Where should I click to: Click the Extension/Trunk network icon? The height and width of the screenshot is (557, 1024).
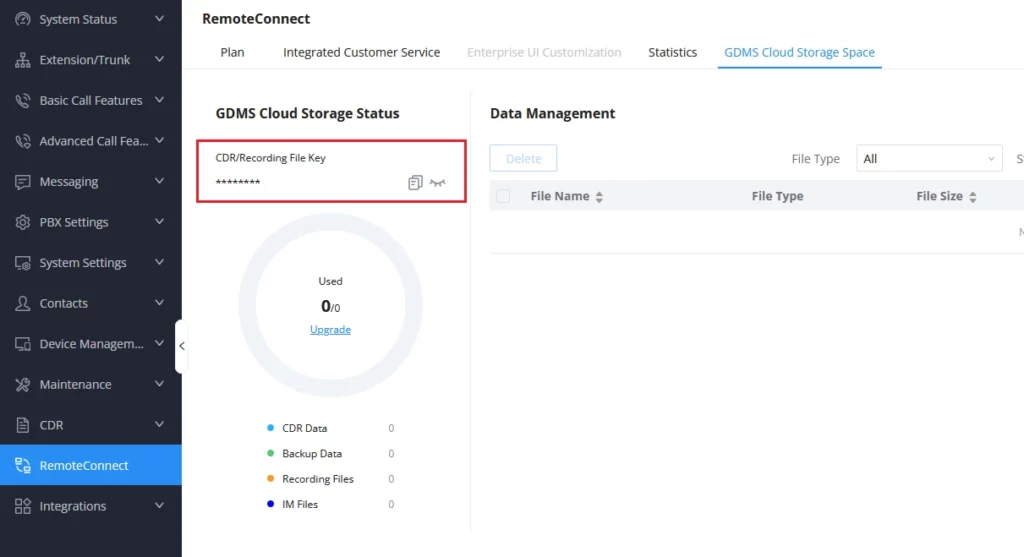click(x=22, y=59)
